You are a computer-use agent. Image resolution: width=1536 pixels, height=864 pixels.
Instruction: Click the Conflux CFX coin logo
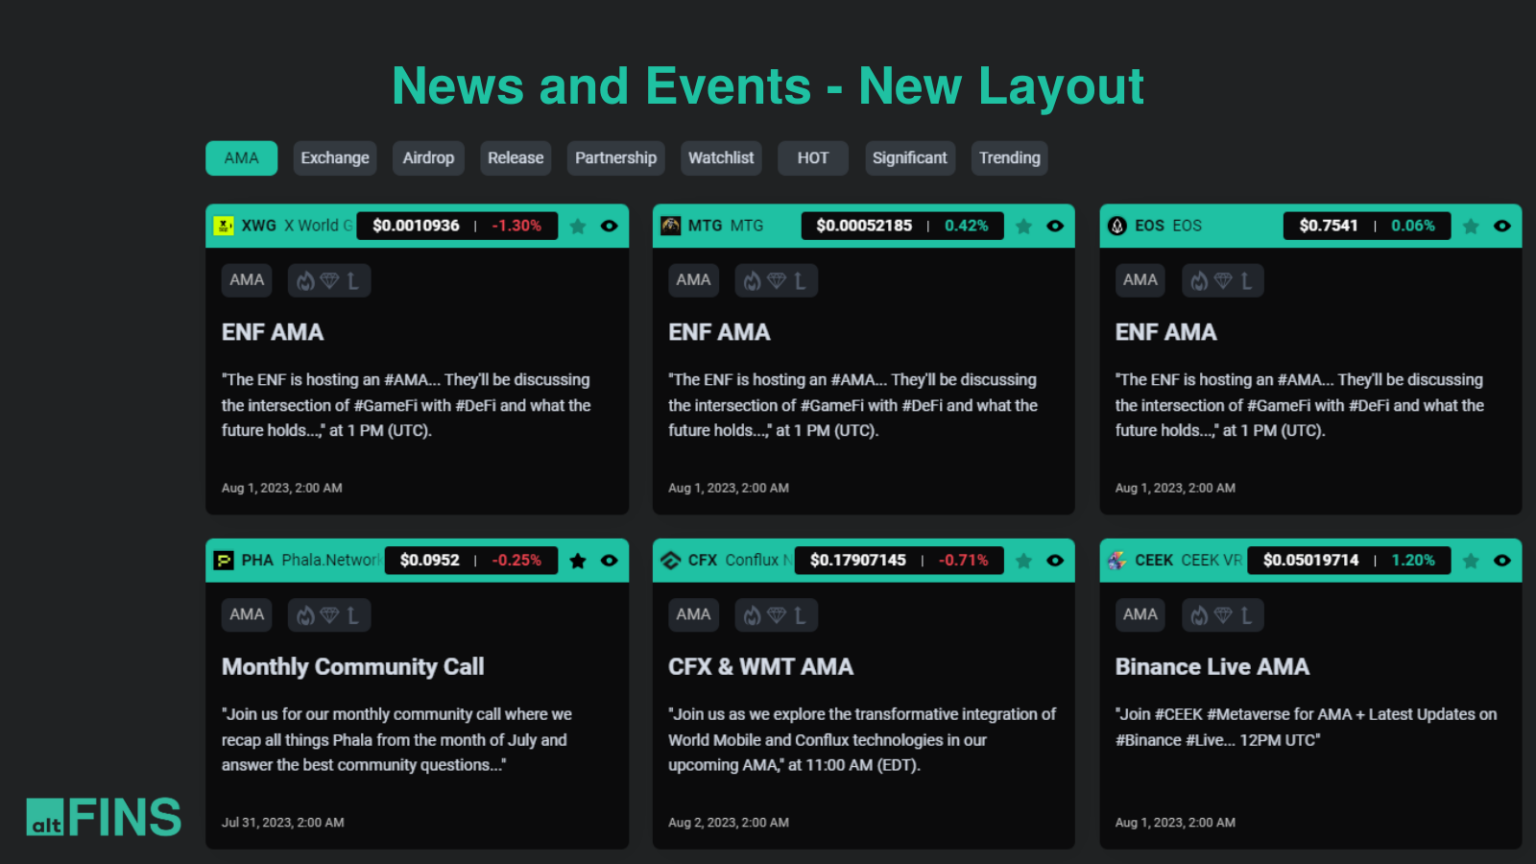point(670,560)
